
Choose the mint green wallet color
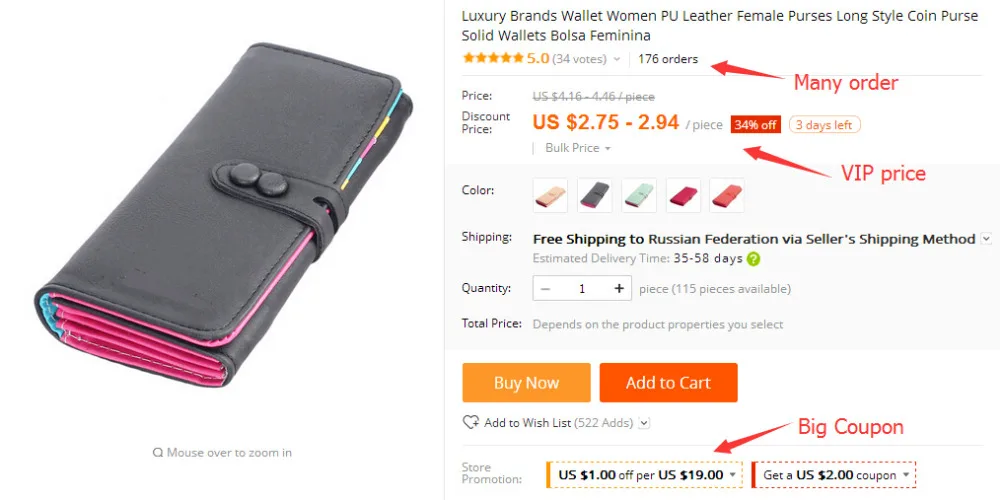[639, 195]
